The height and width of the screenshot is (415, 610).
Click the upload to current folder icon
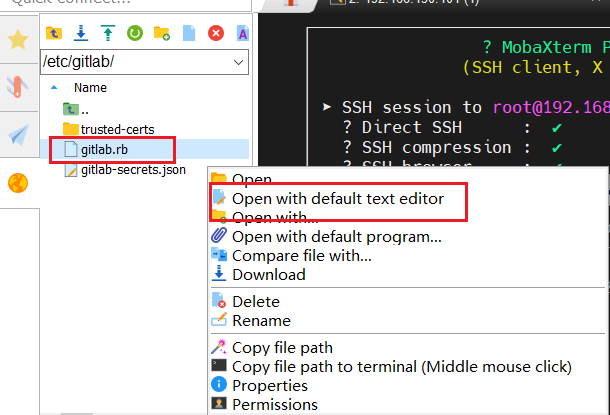click(108, 34)
